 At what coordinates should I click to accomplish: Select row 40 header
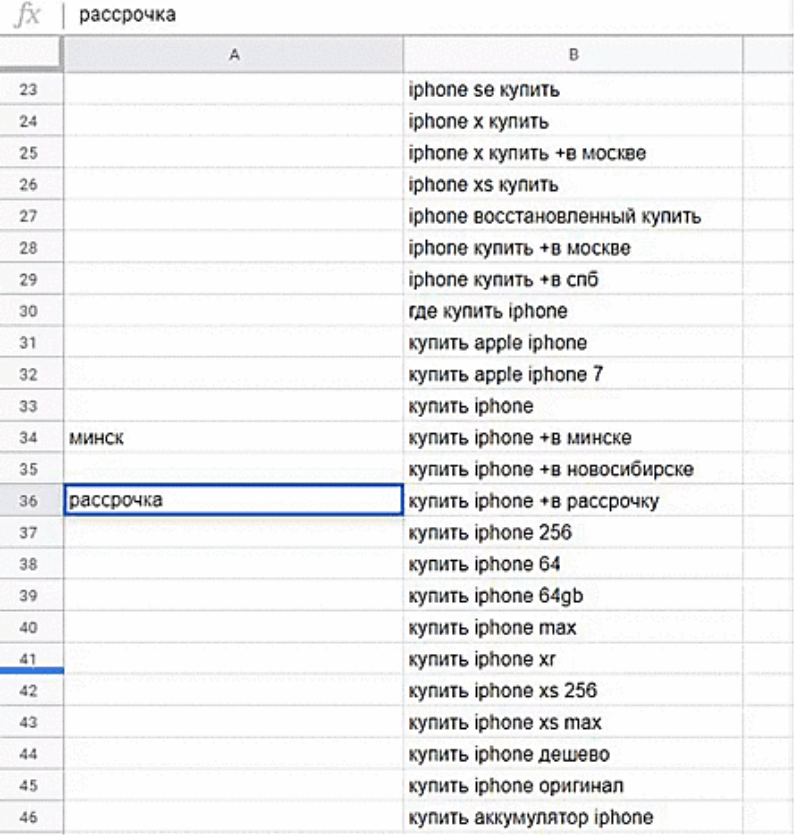[31, 627]
